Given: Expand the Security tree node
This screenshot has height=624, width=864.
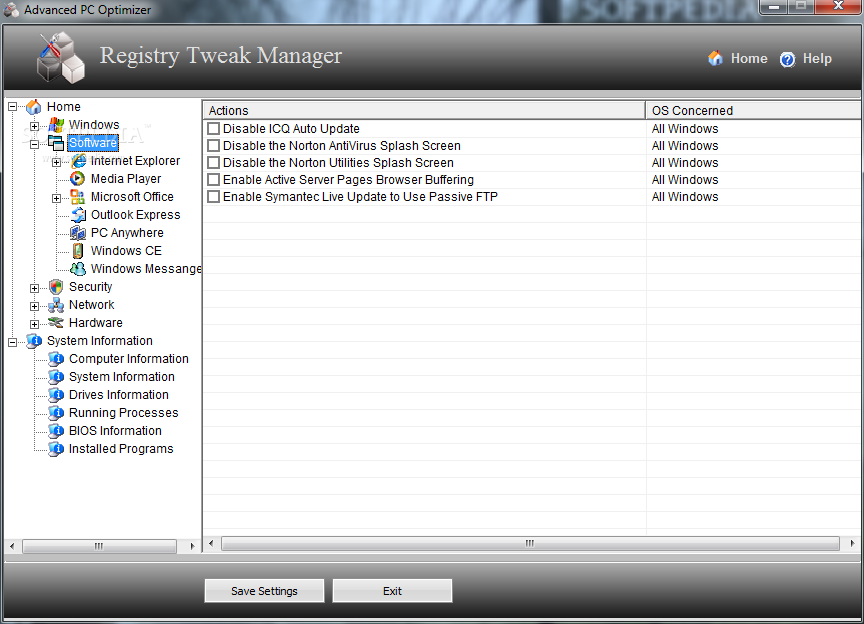Looking at the screenshot, I should 34,288.
